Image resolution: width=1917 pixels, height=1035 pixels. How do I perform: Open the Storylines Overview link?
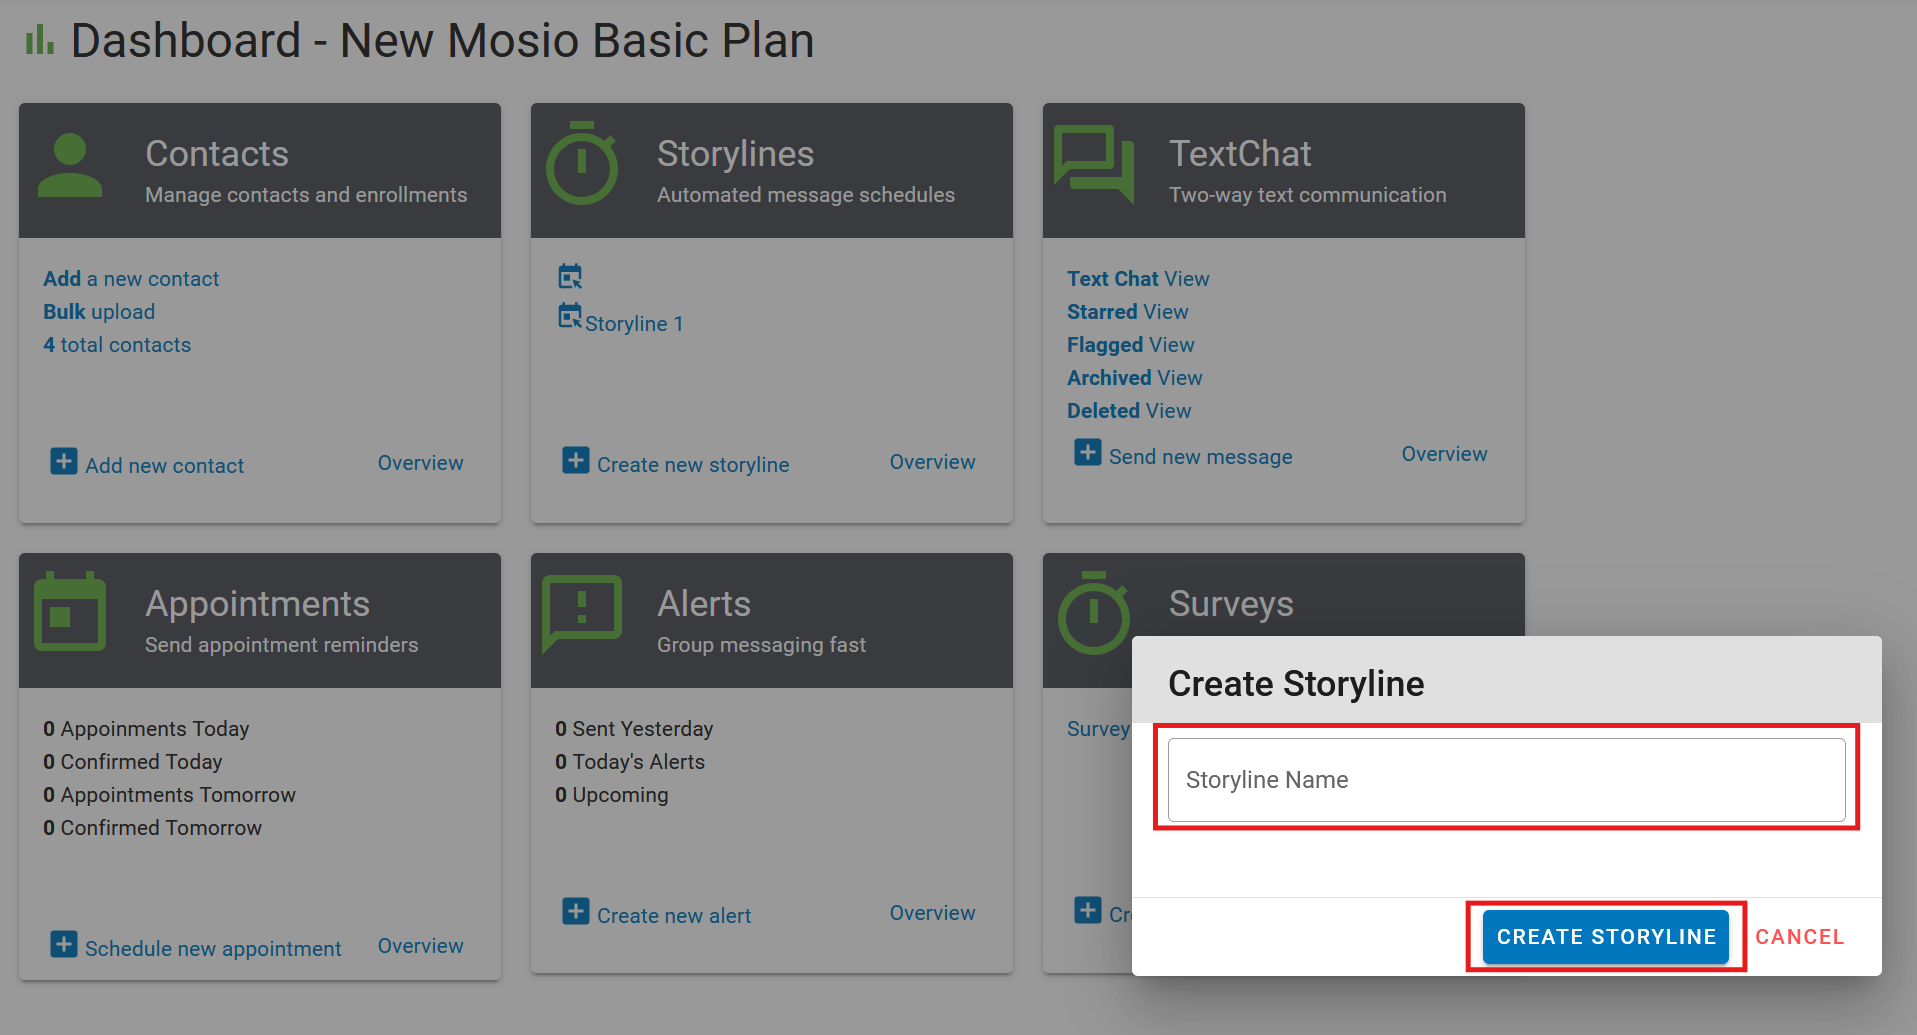(932, 462)
